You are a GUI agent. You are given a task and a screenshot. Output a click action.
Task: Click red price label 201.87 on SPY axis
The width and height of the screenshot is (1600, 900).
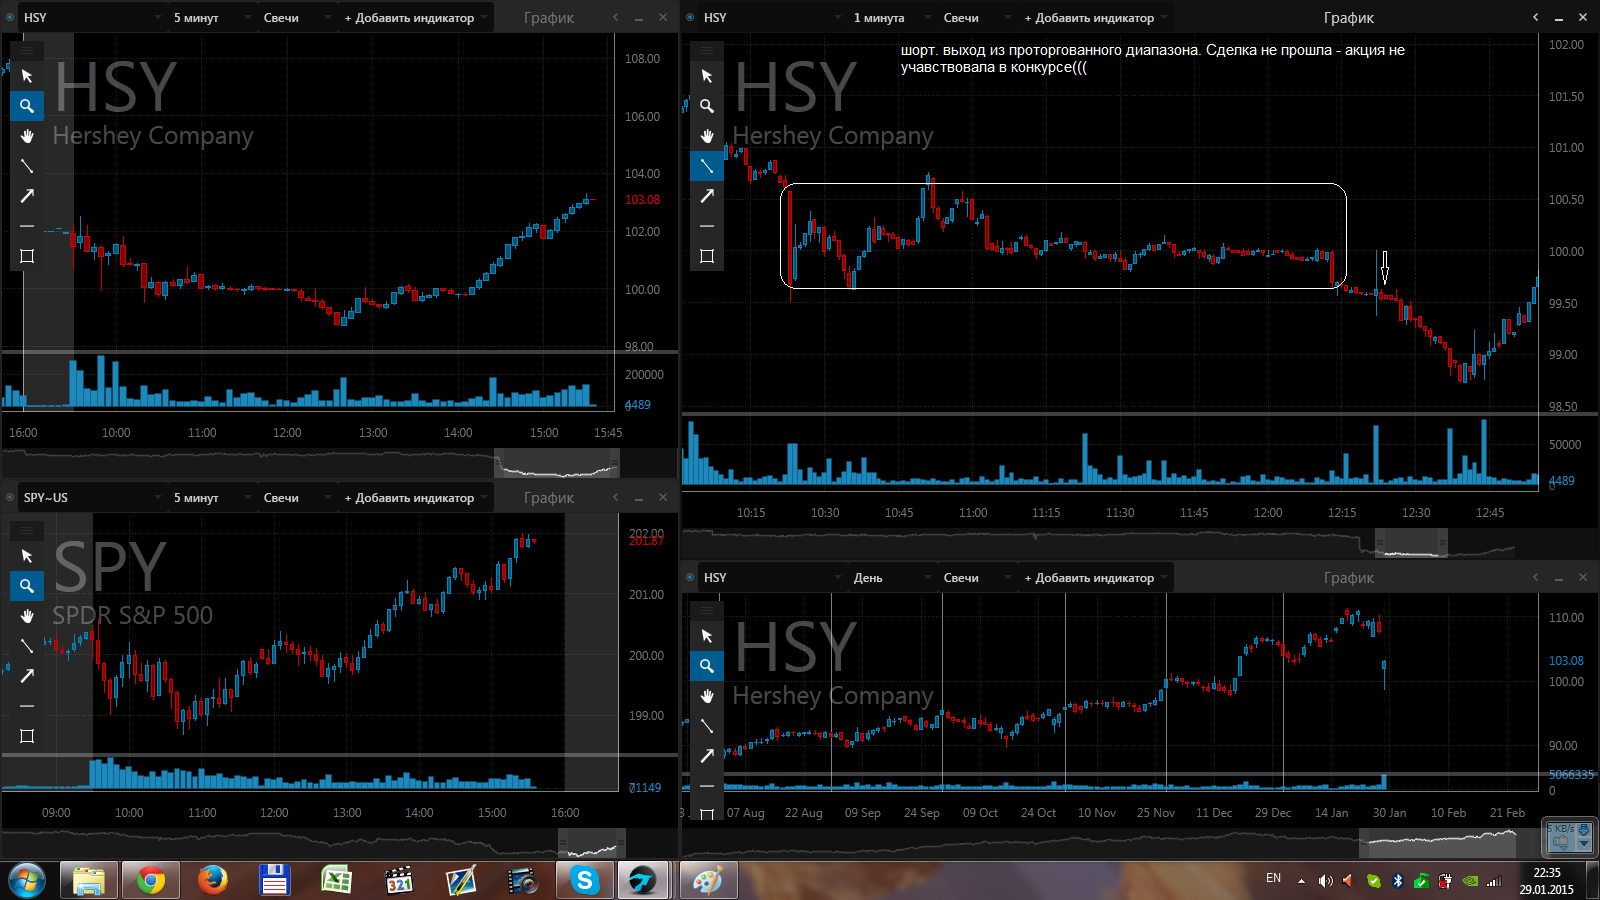click(x=646, y=541)
